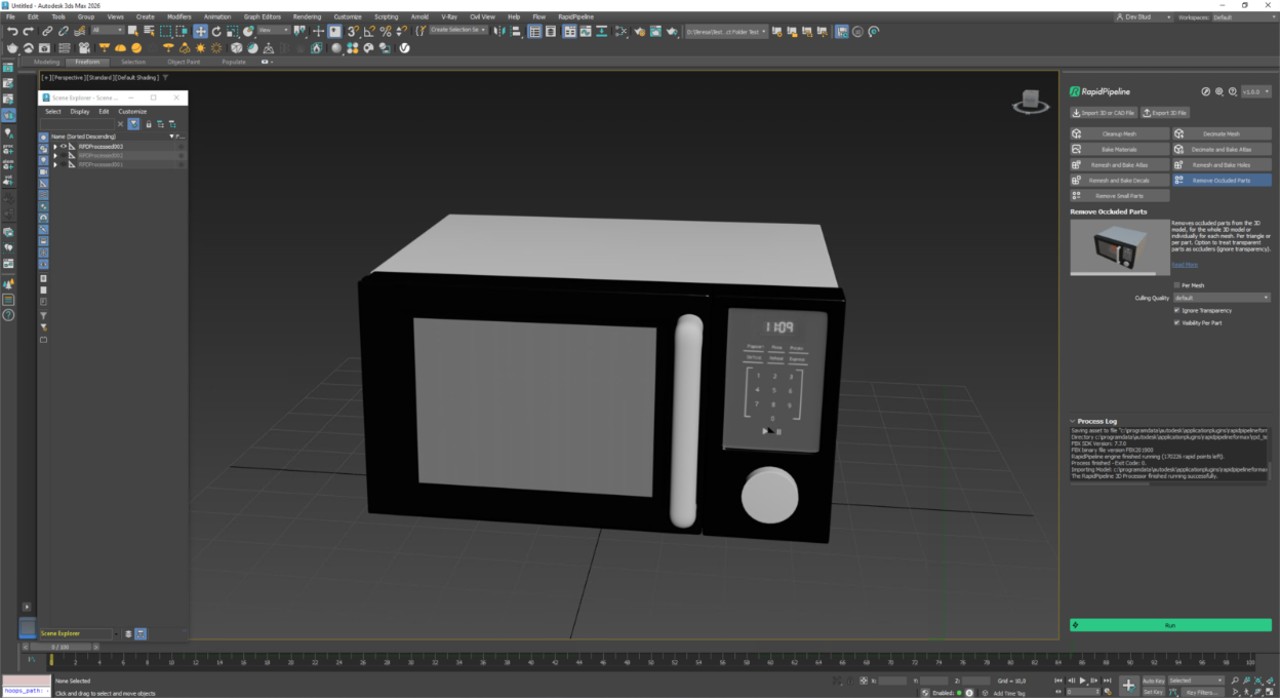Screen dimensions: 1280x698
Task: Click Scene Explorer lock icon
Action: click(148, 124)
